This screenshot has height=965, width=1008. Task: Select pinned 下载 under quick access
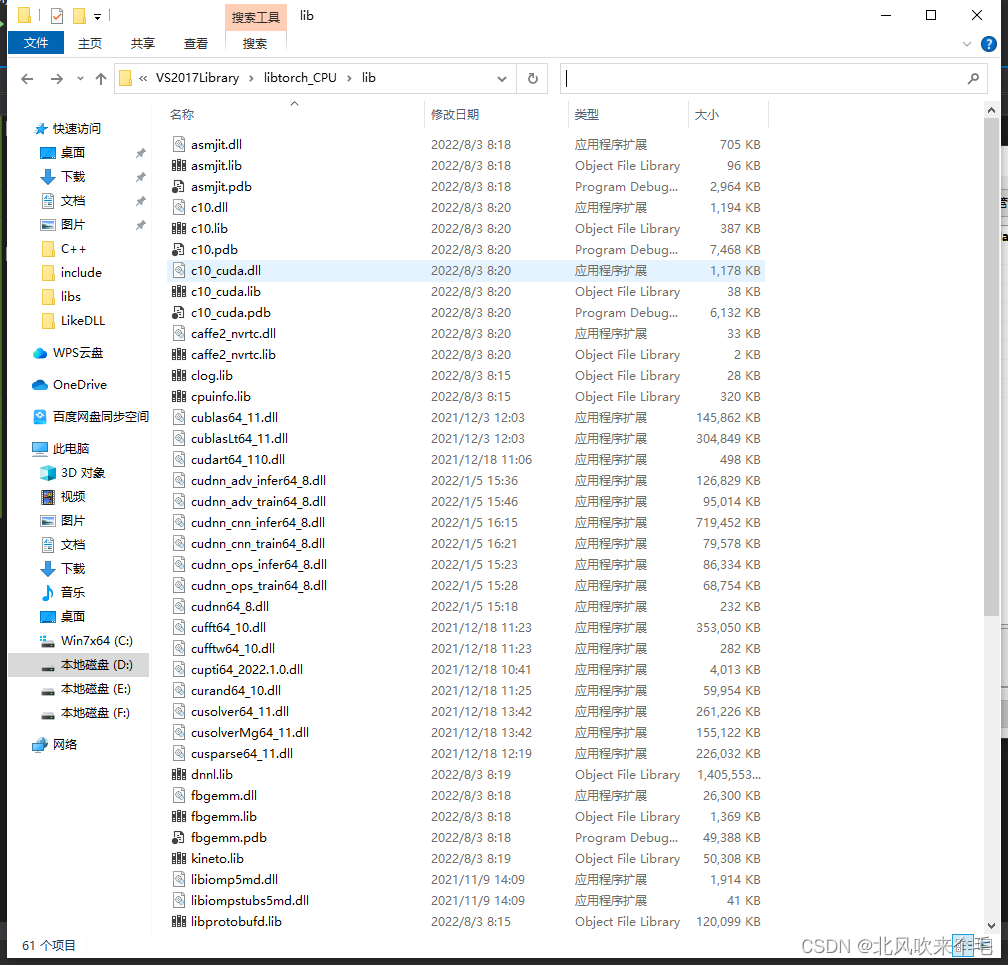click(72, 176)
